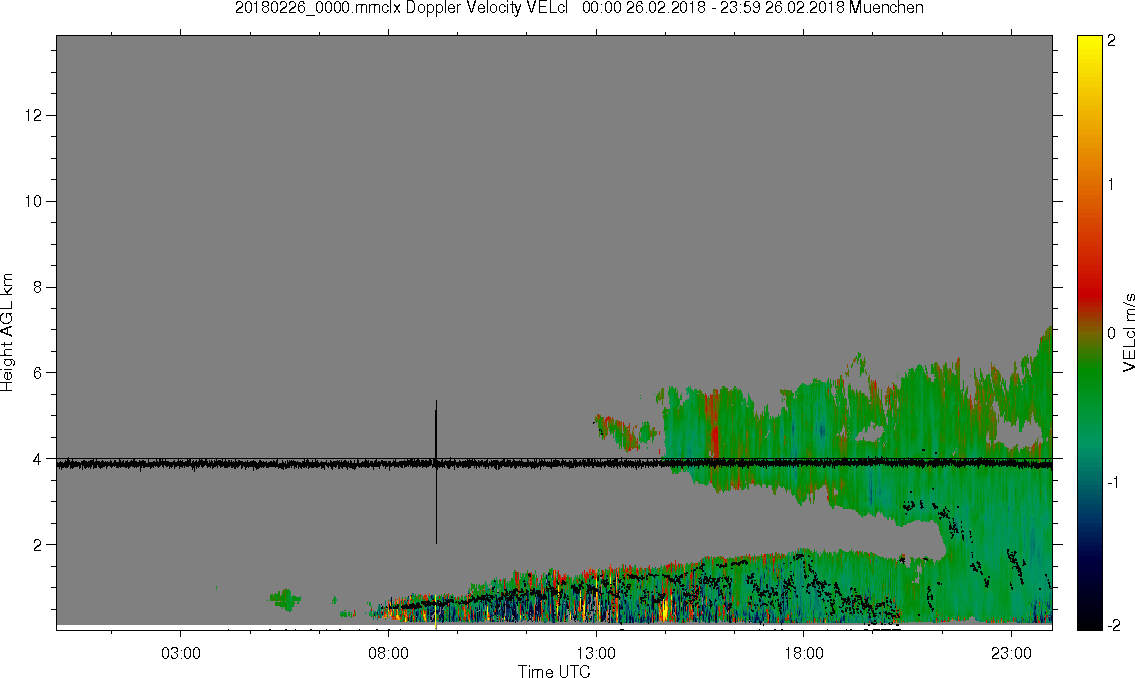Click the '08:00' time axis label
This screenshot has height=678, width=1135.
tap(388, 654)
